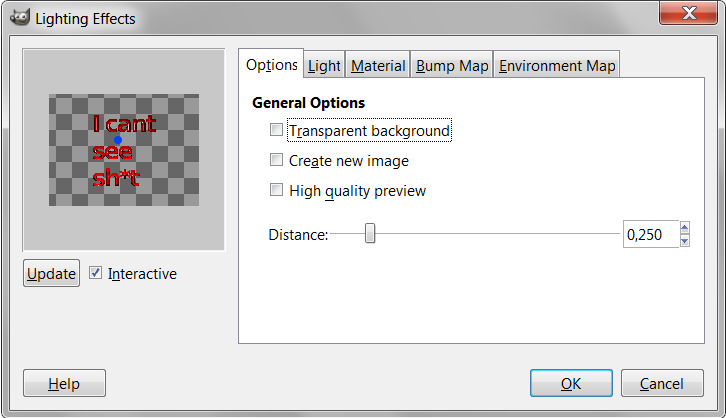Image resolution: width=726 pixels, height=418 pixels.
Task: Click the Distance value field 0,250
Action: point(651,234)
